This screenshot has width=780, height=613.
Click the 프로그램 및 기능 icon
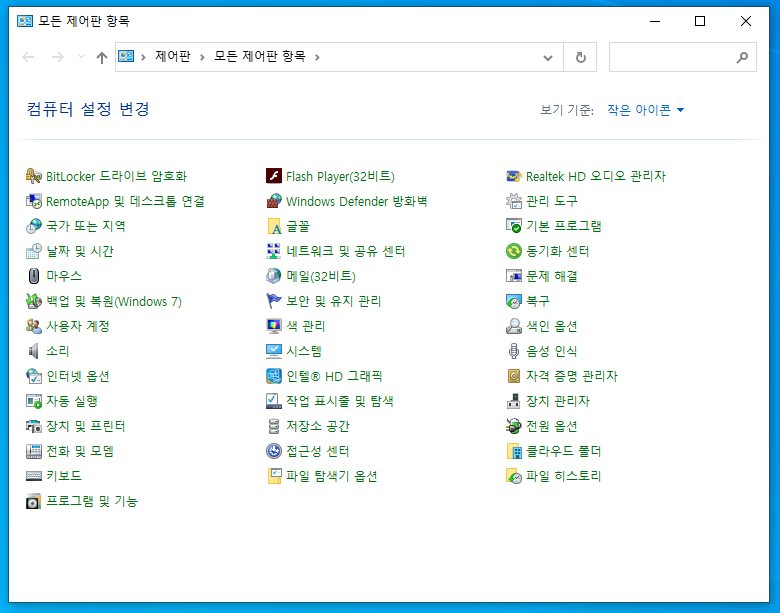coord(33,501)
